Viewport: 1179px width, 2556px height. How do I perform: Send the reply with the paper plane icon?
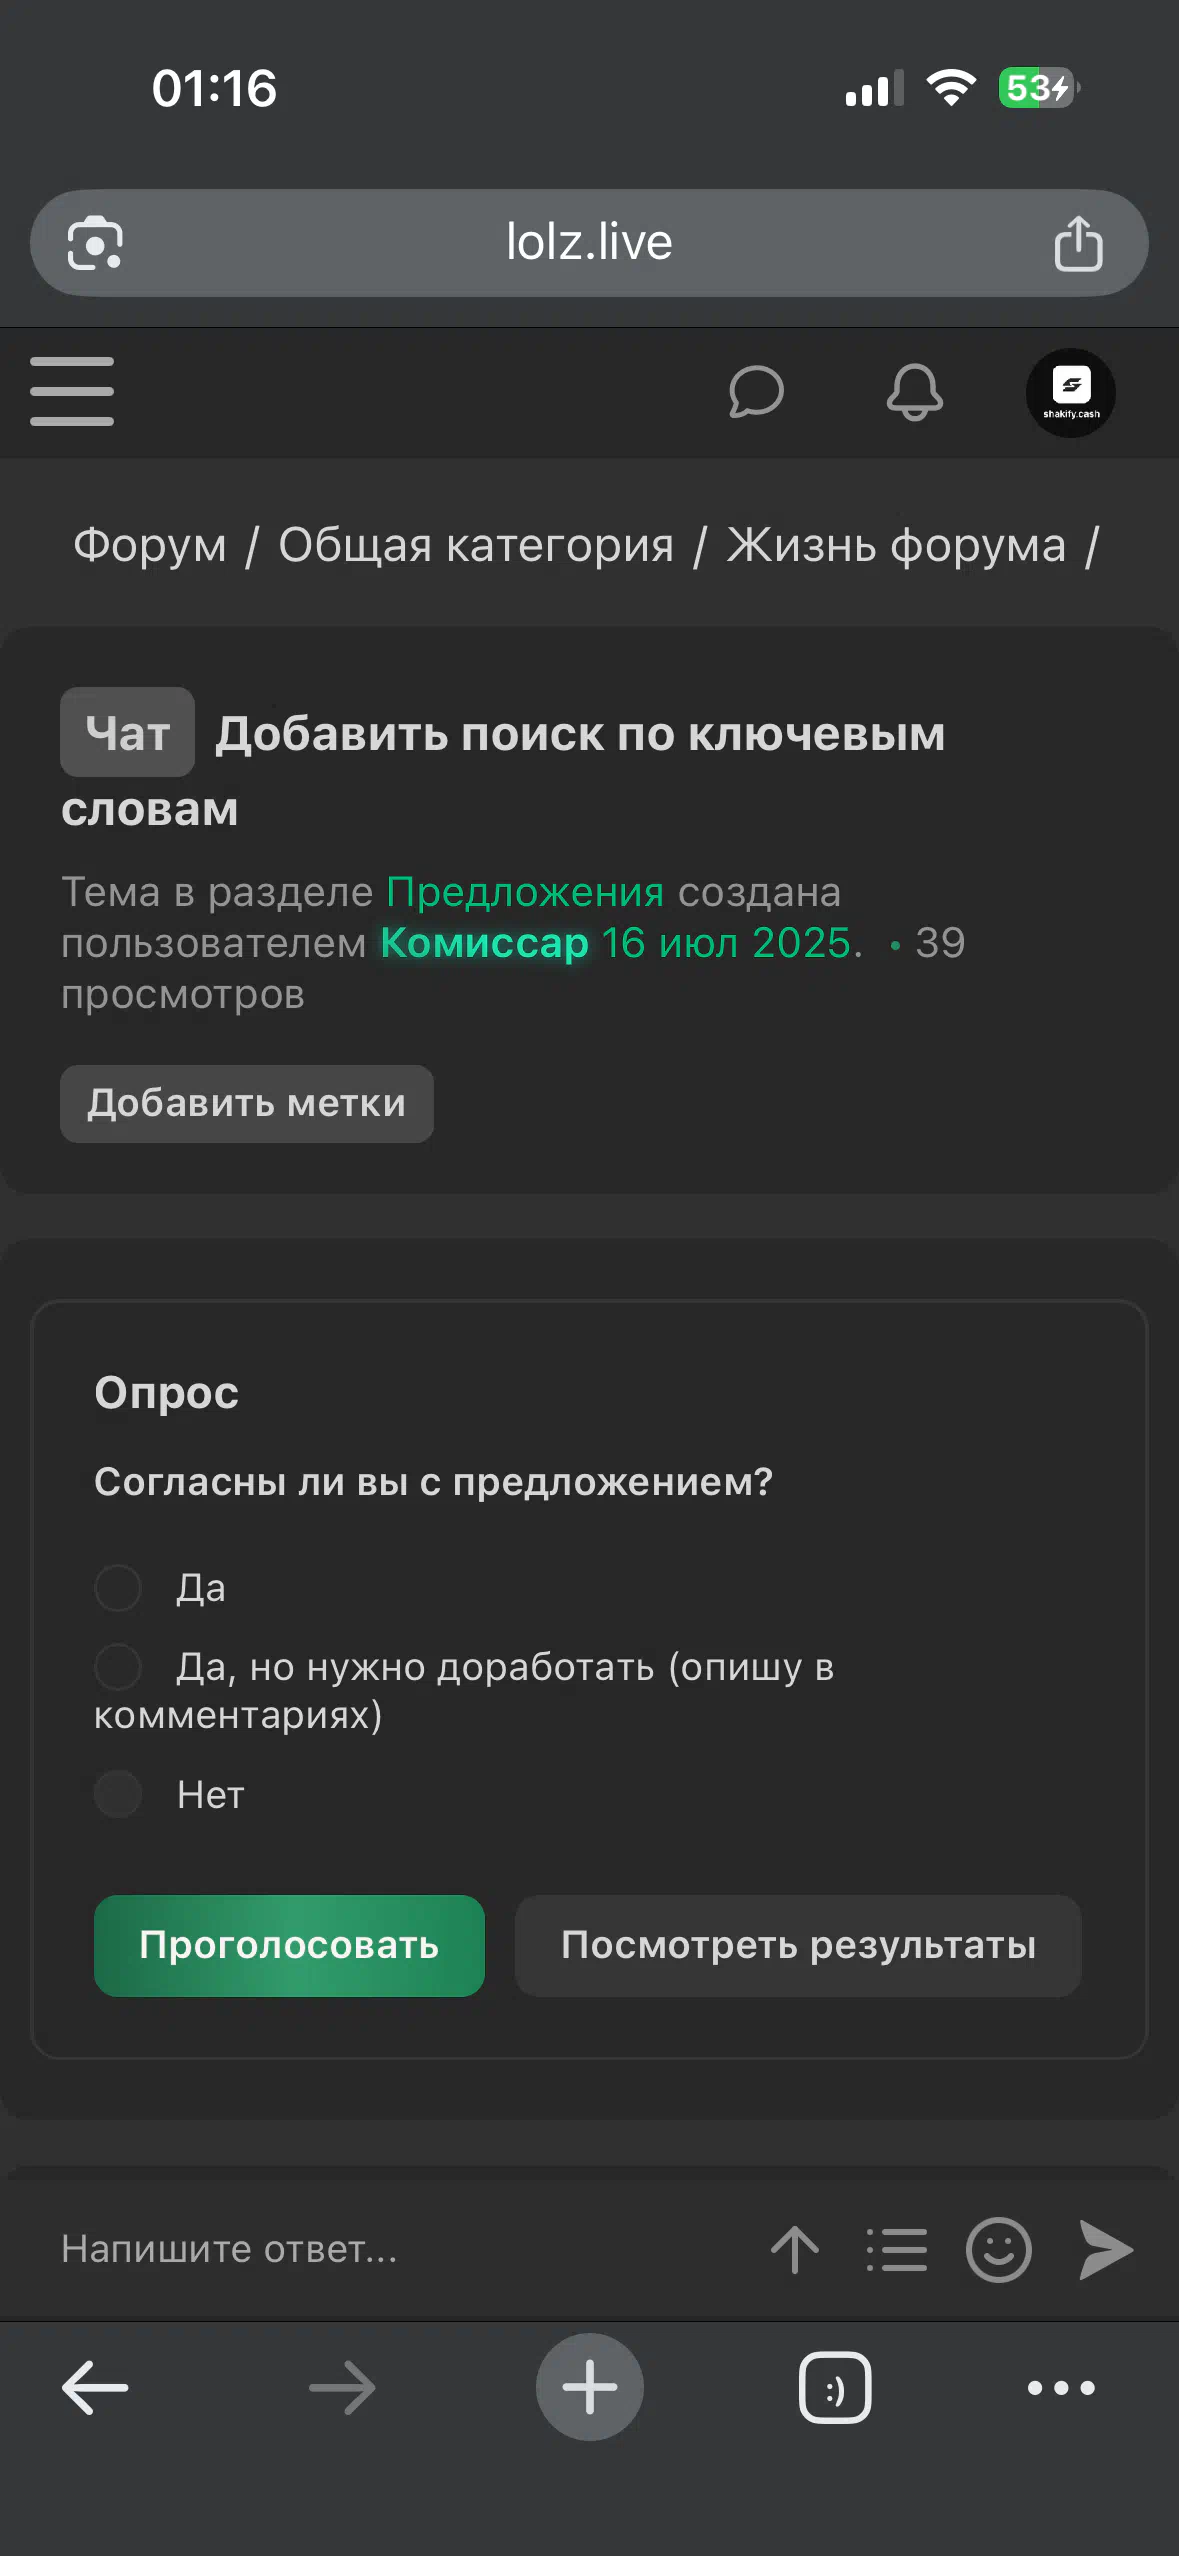click(x=1106, y=2249)
